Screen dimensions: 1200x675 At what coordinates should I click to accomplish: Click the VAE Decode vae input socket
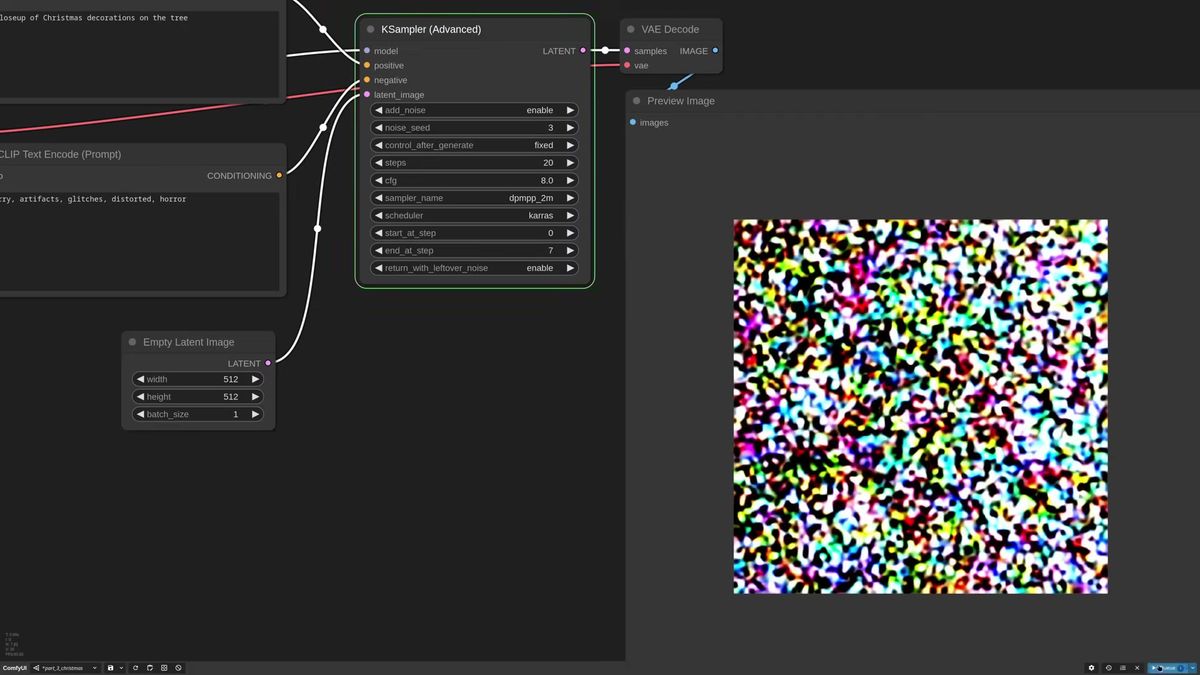pos(627,65)
